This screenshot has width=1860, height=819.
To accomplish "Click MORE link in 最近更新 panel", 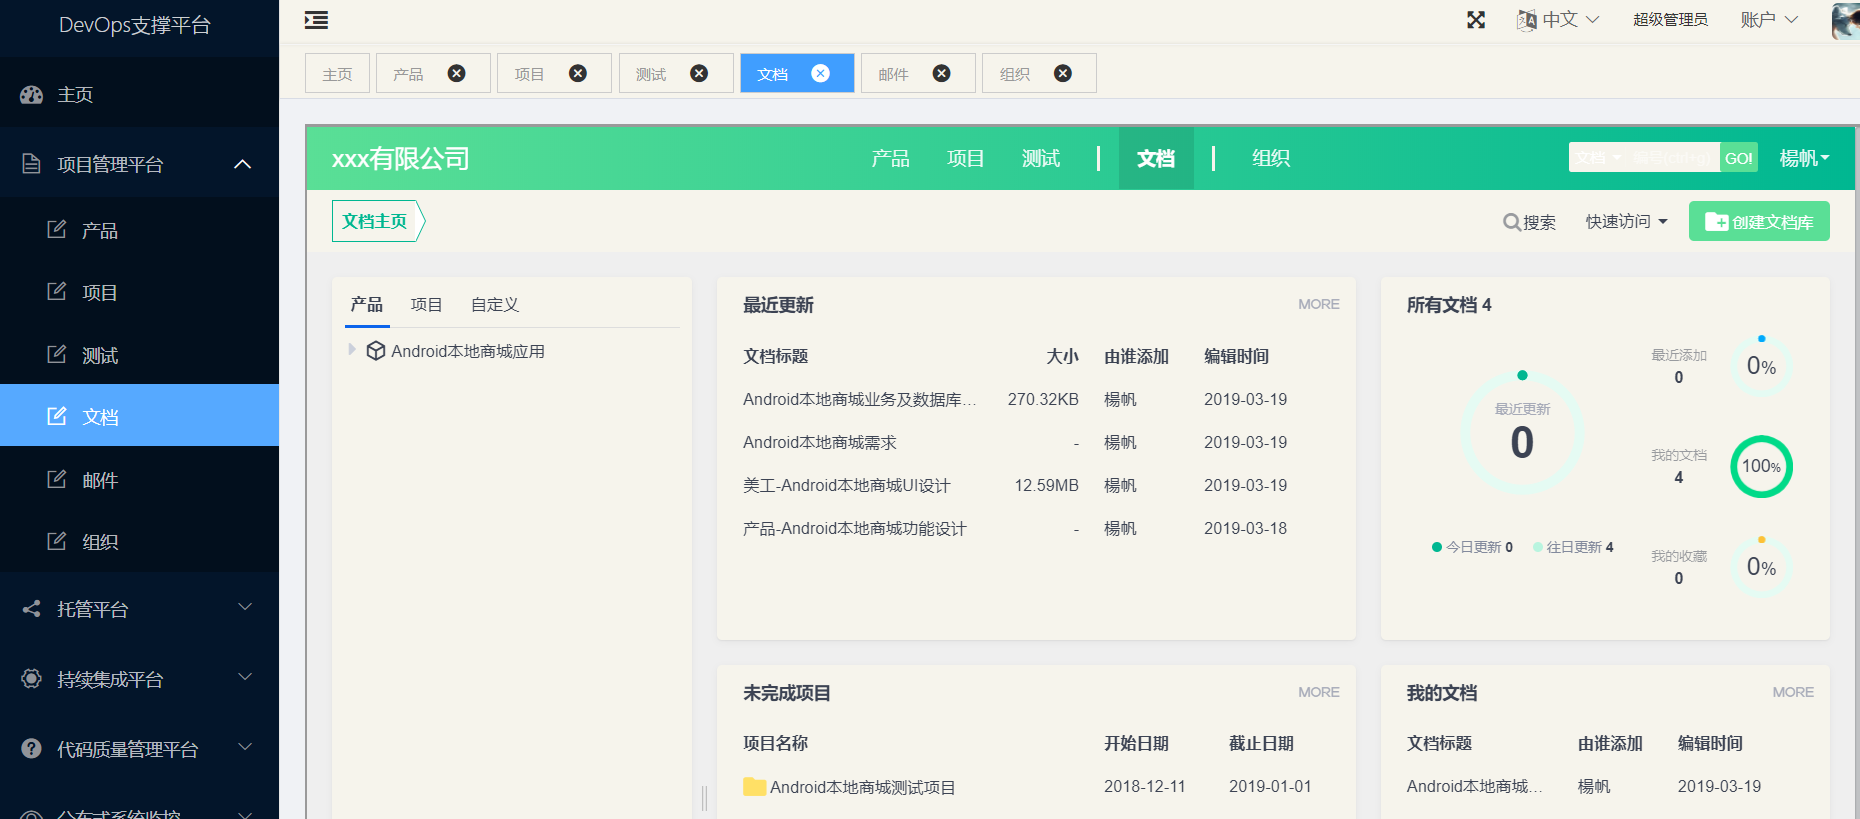I will pyautogui.click(x=1318, y=304).
